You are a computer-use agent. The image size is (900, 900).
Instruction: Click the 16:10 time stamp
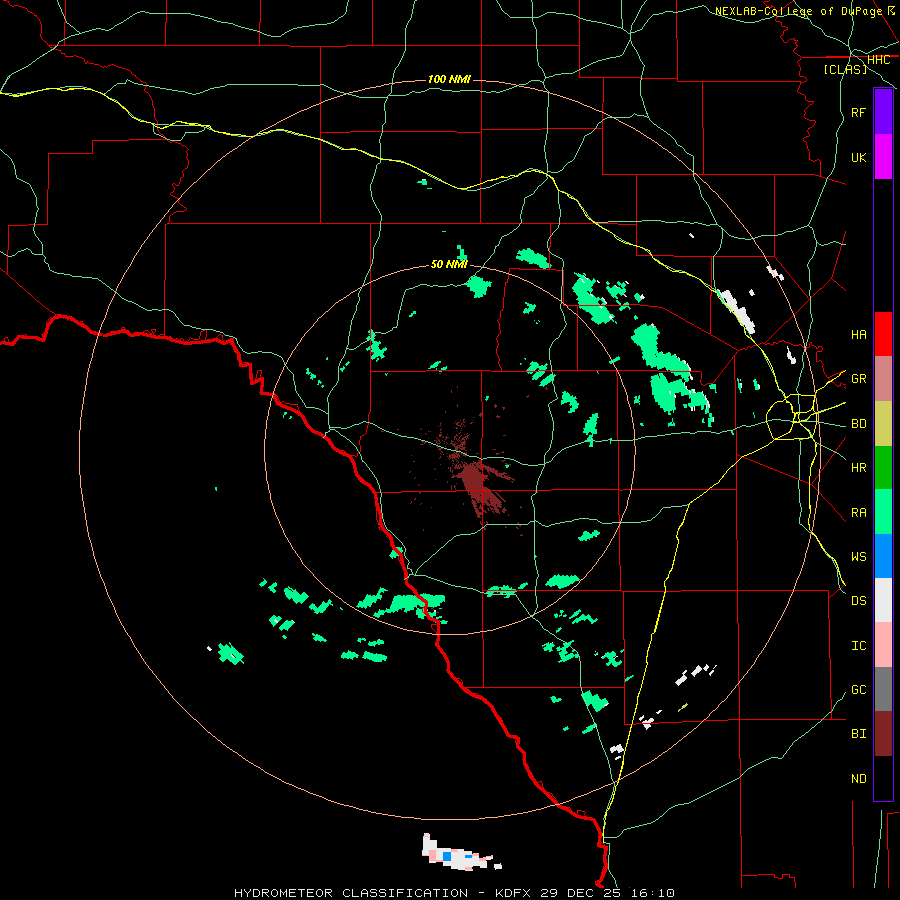653,893
